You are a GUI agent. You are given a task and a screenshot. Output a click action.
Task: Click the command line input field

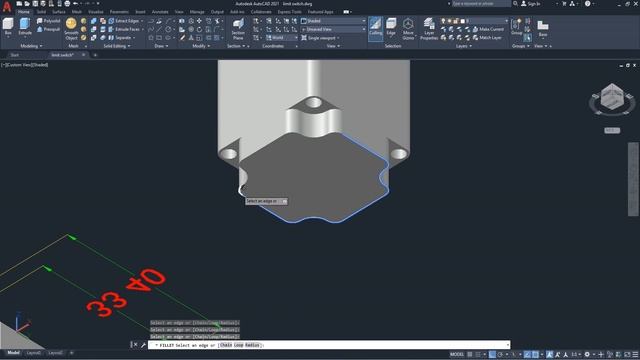tap(329, 345)
